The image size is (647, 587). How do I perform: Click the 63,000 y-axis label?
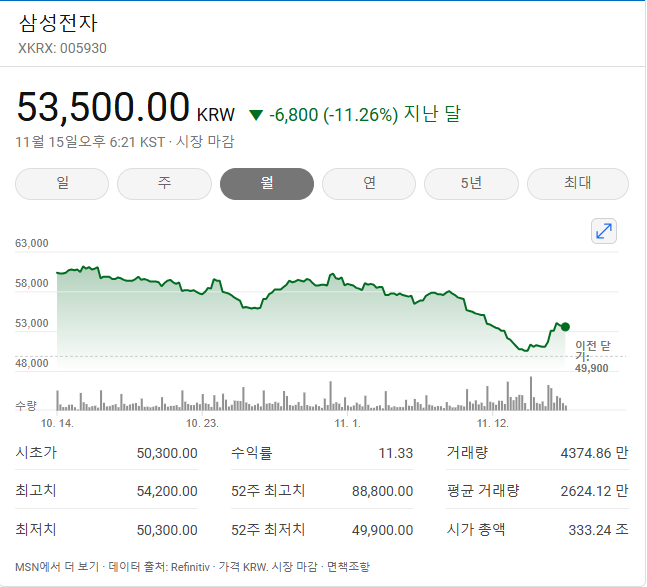pos(32,243)
